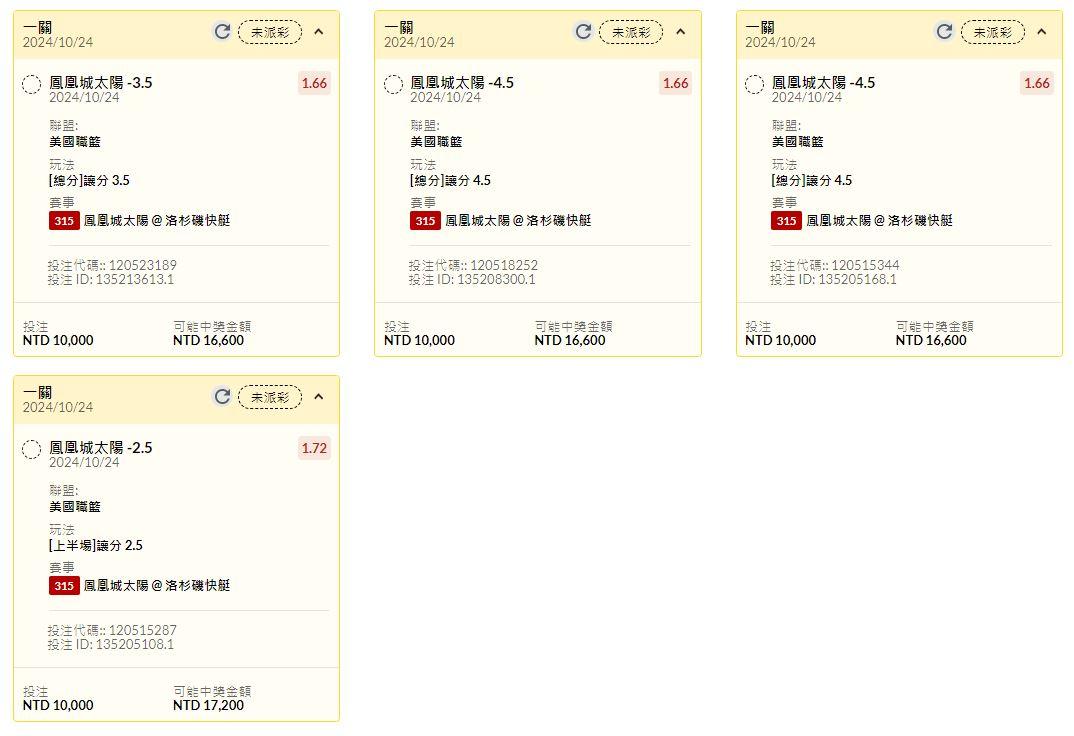The image size is (1074, 736).
Task: Select the title 鳳凰城太陽 -3.5
Action: point(101,83)
